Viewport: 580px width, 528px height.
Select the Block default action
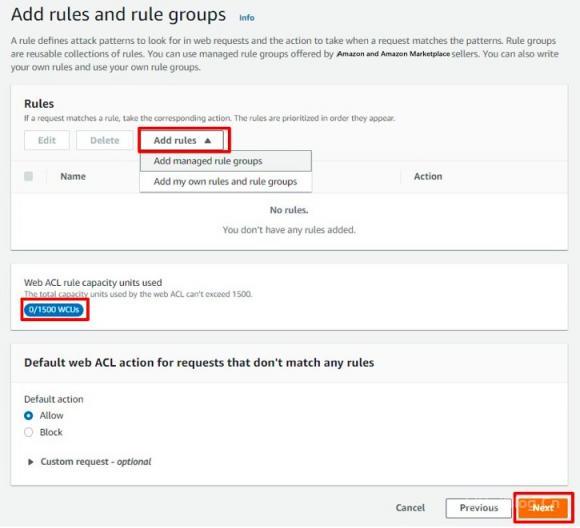[28, 432]
